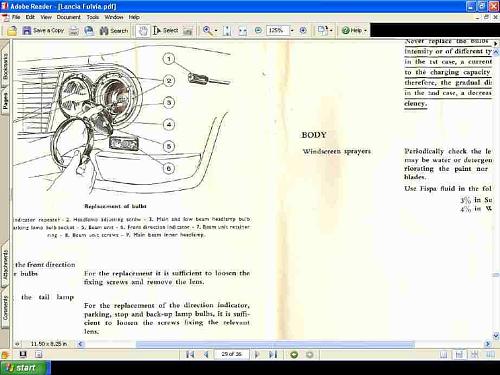Viewport: 500px width, 375px height.
Task: Select the Hand tool
Action: (x=143, y=31)
